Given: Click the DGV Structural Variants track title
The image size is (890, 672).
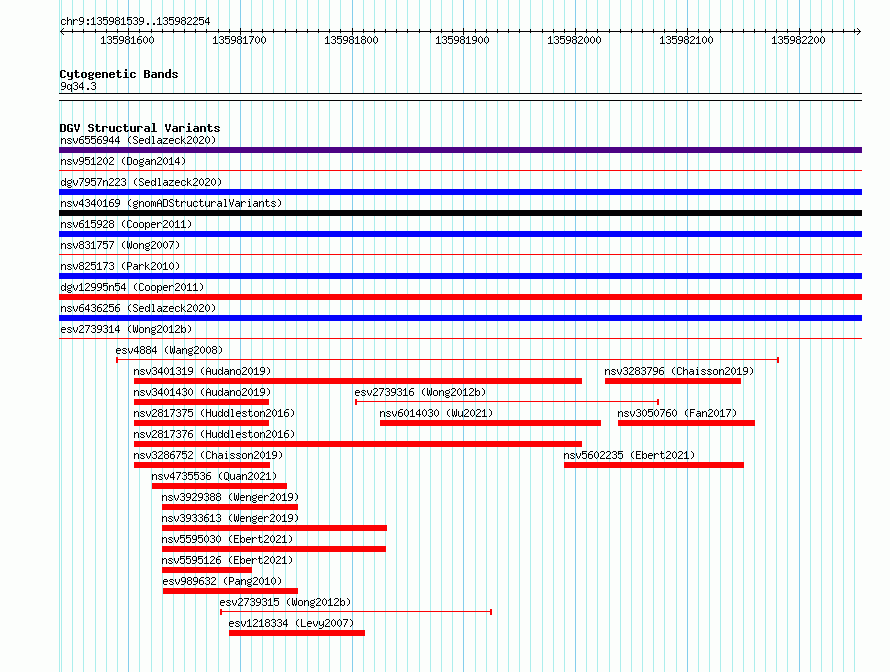Looking at the screenshot, I should 140,128.
